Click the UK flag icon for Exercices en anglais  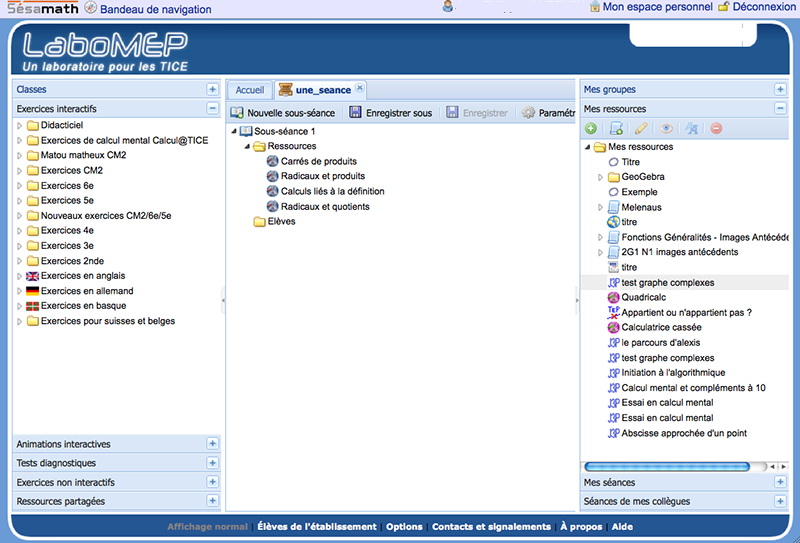coord(33,276)
